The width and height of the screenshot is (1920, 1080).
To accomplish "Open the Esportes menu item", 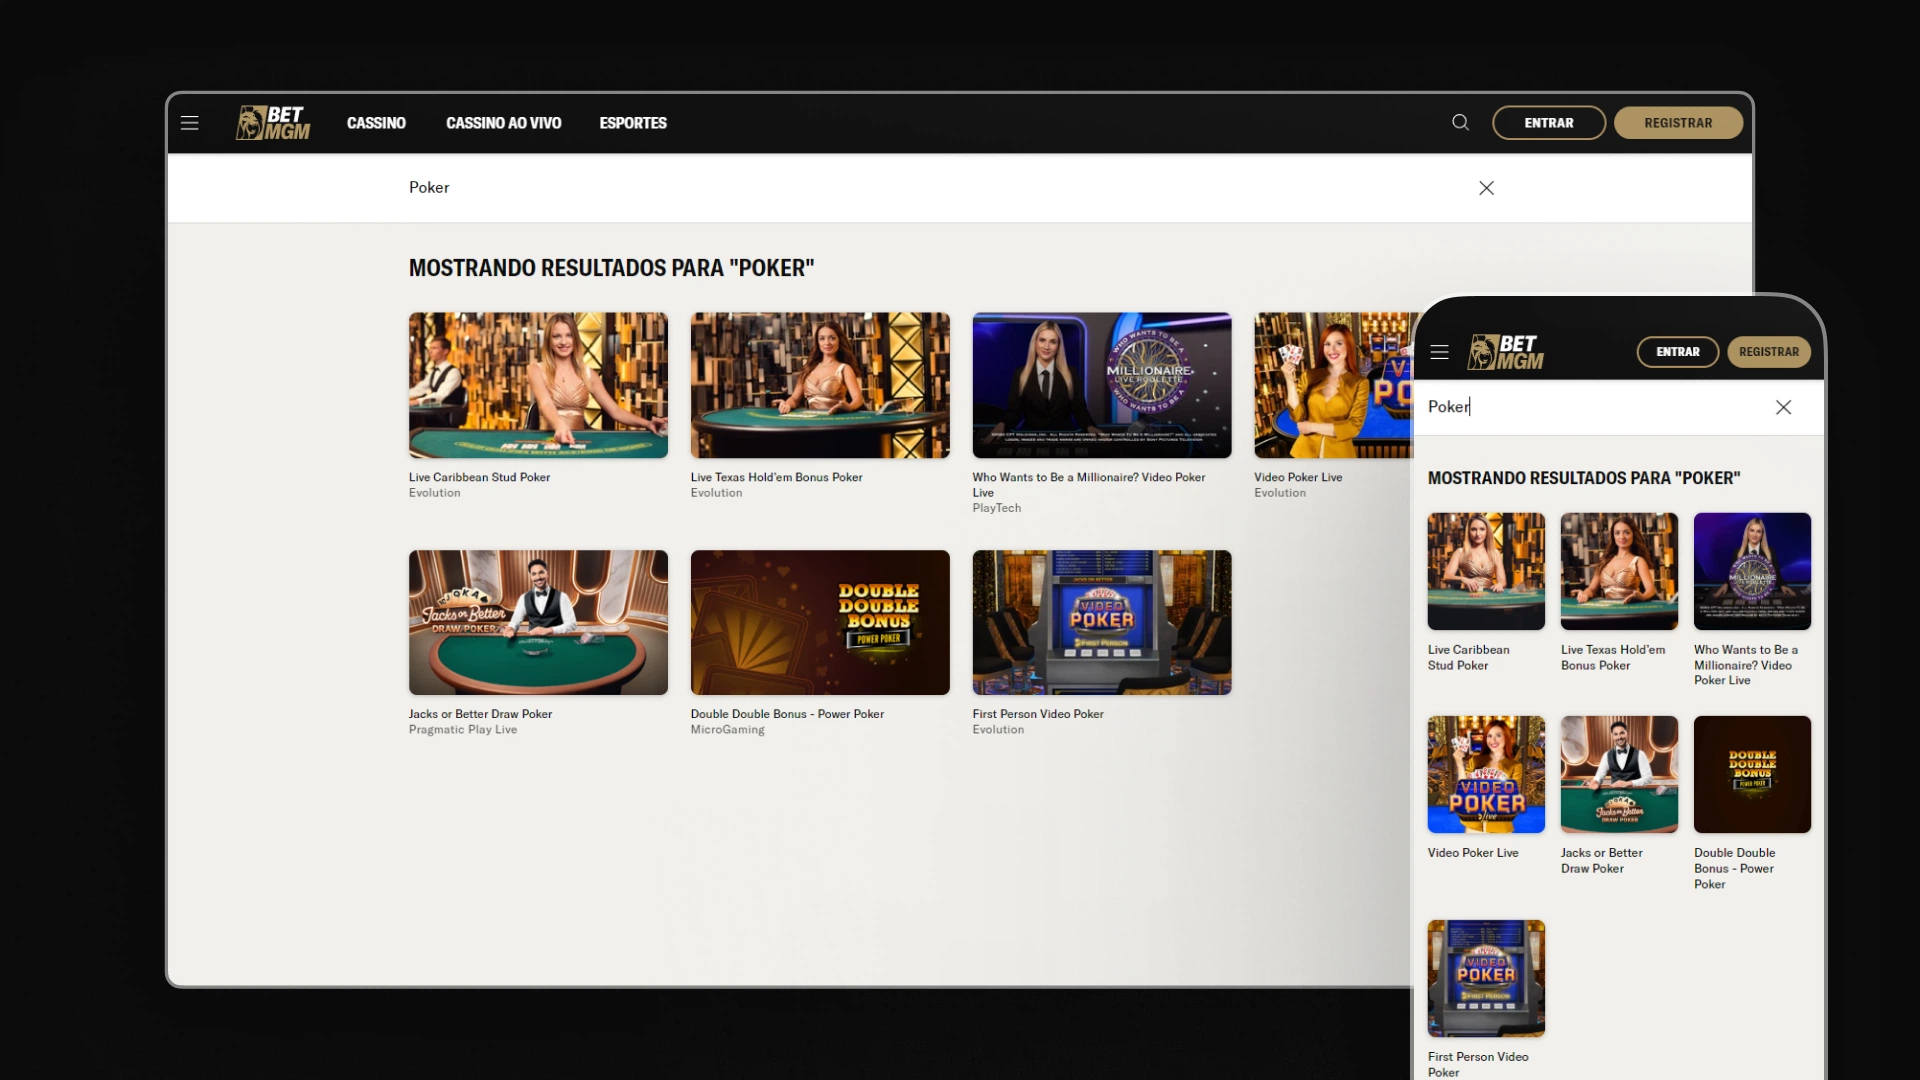I will (x=633, y=123).
